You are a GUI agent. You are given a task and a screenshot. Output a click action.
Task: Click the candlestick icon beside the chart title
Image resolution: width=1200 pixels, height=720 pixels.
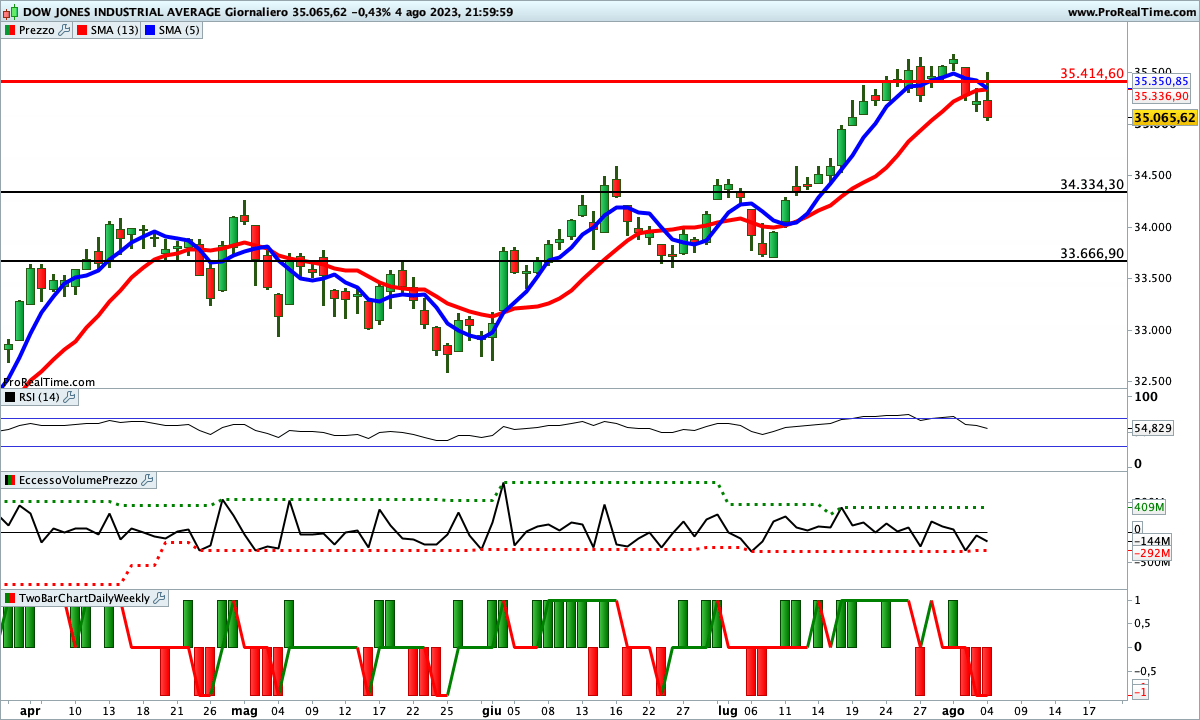(x=9, y=12)
